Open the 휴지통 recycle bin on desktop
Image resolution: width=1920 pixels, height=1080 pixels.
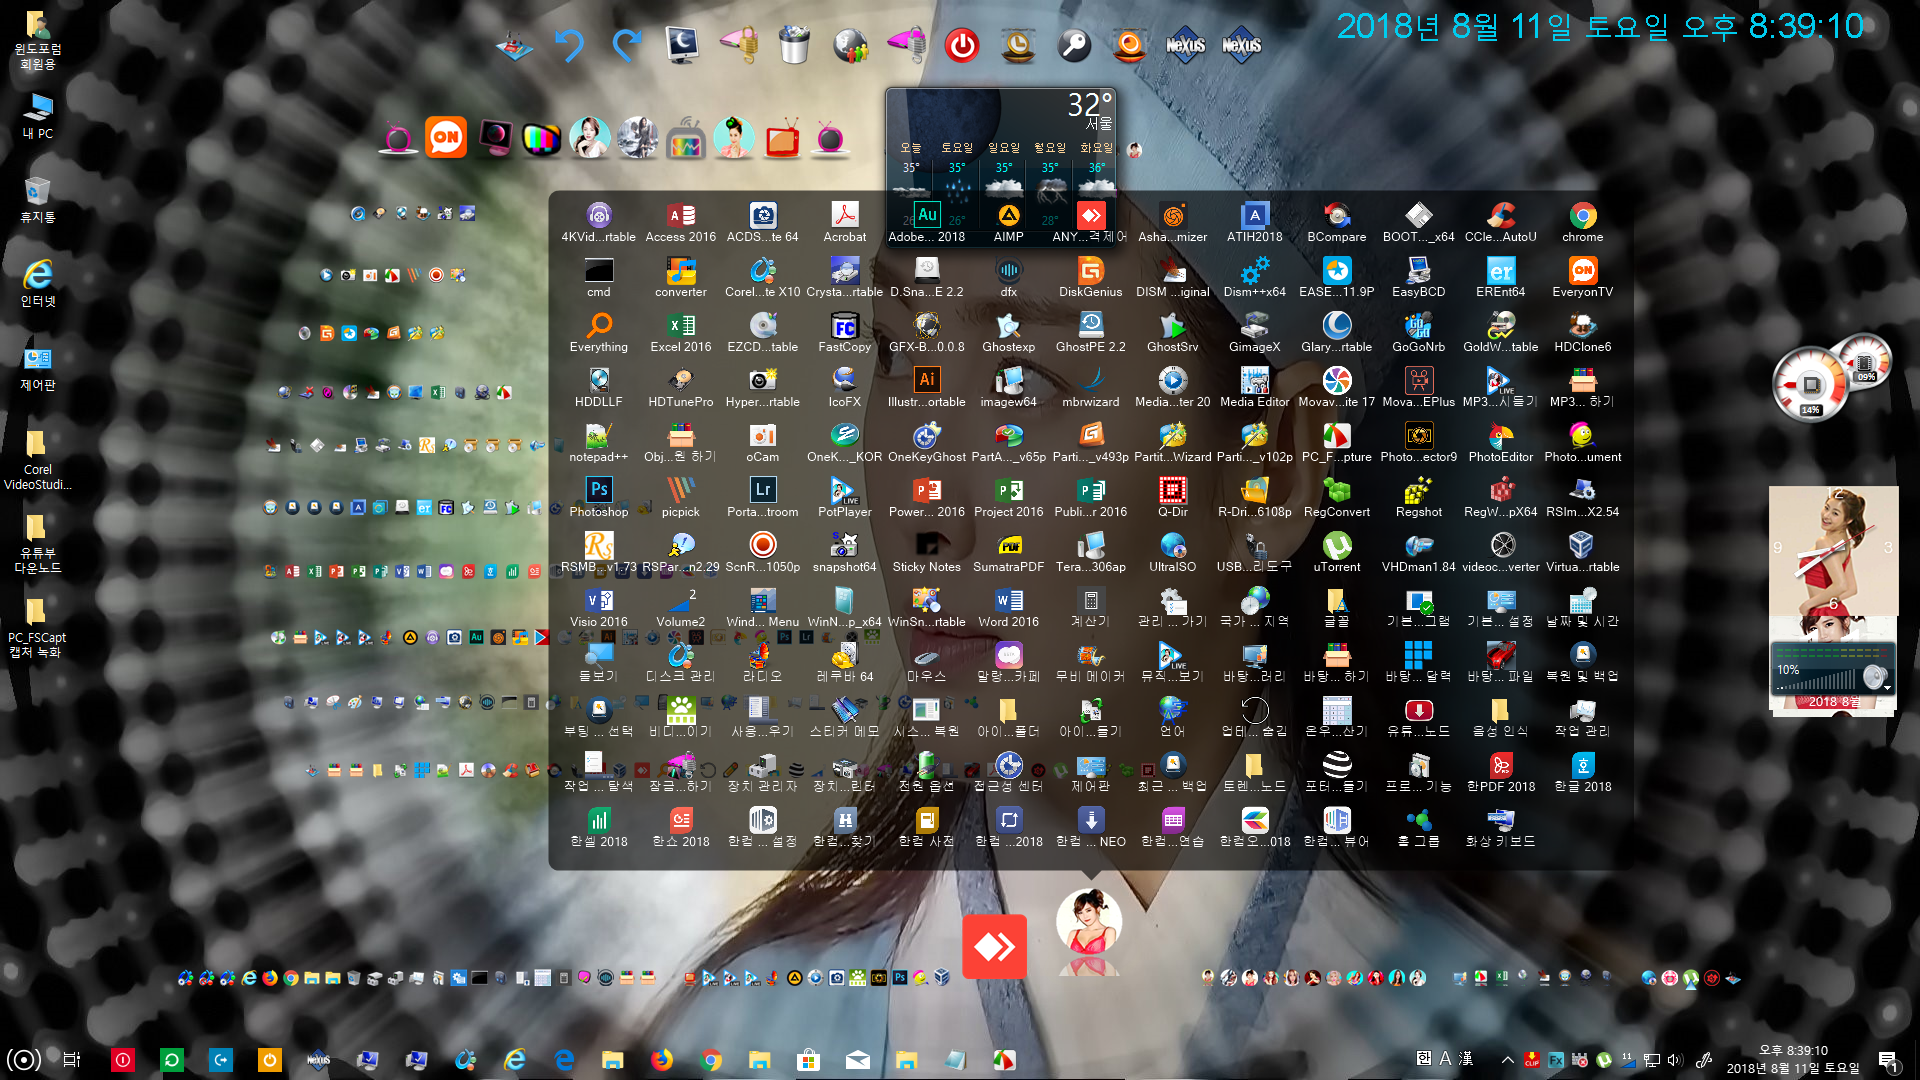point(38,200)
